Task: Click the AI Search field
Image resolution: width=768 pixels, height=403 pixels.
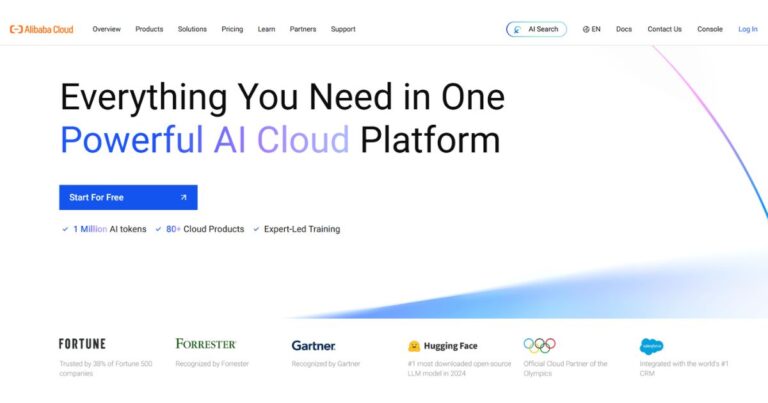Action: pos(537,29)
